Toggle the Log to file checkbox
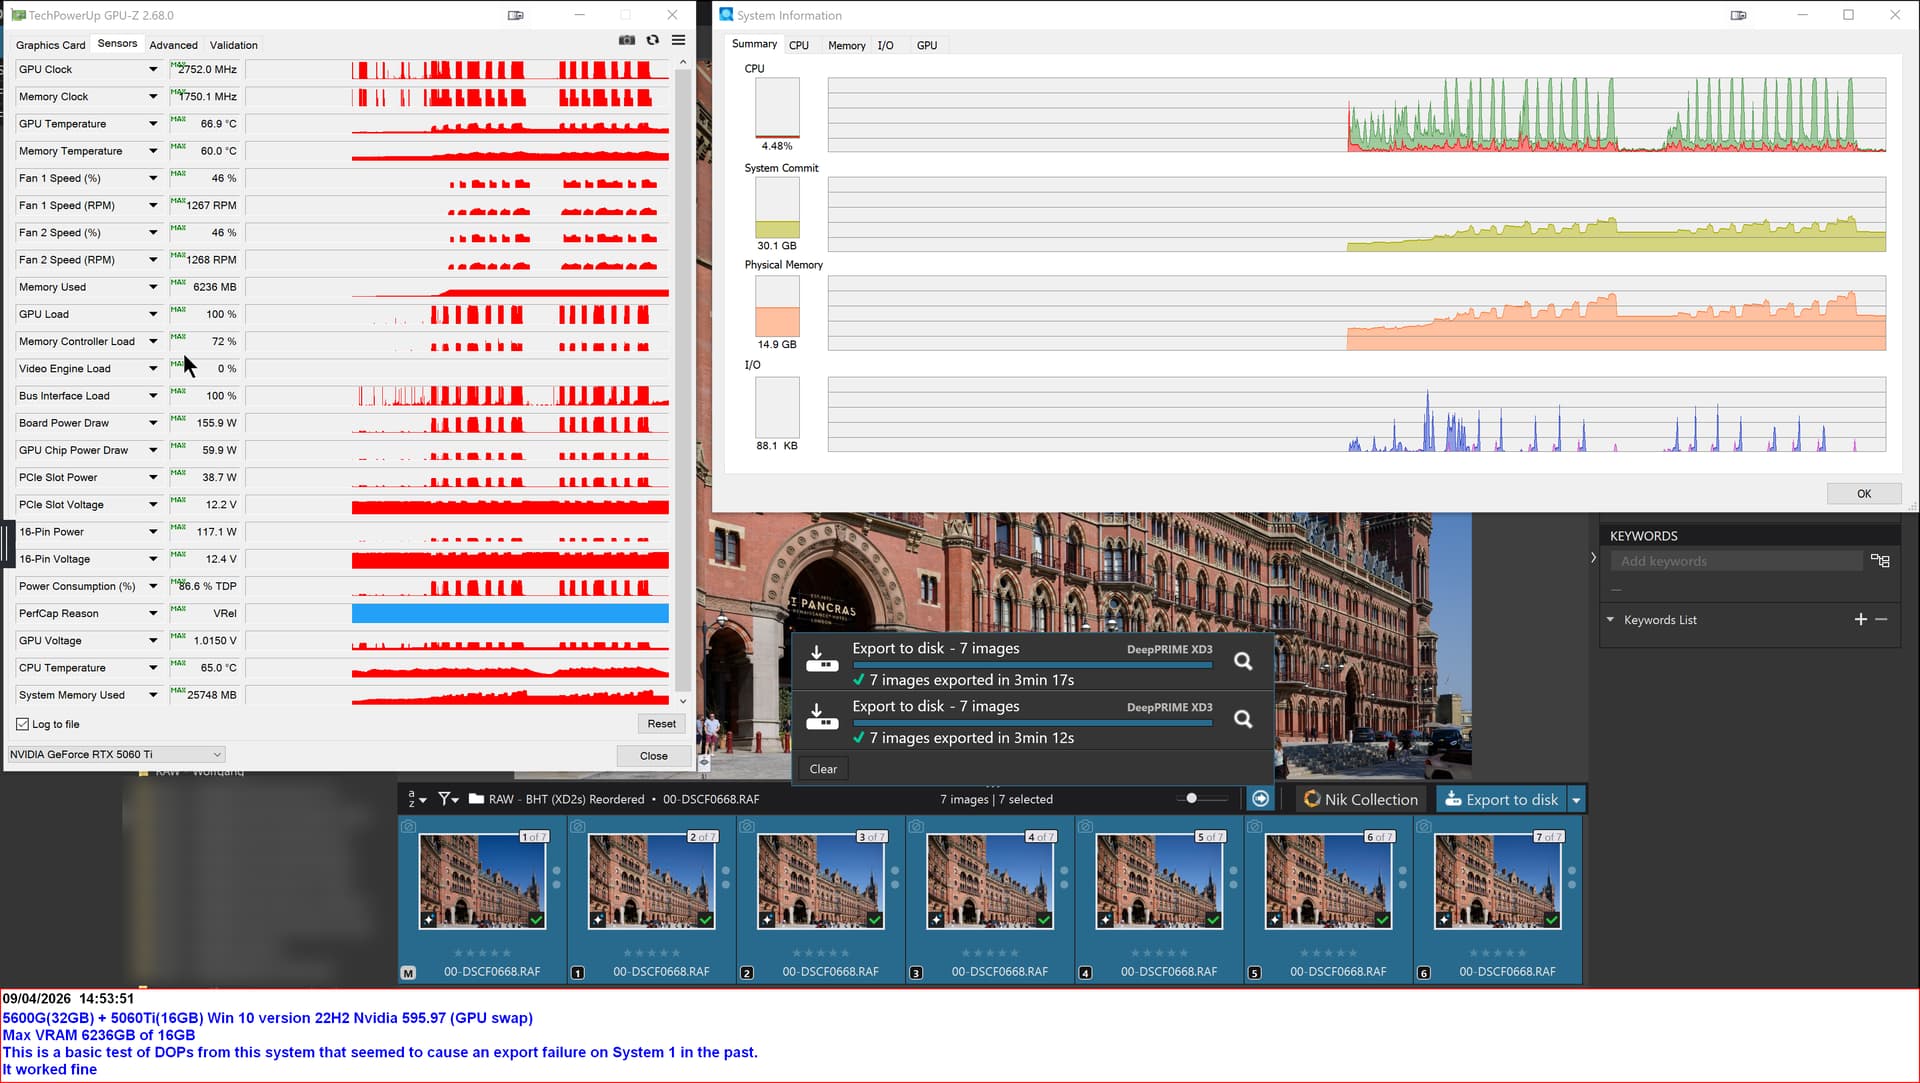This screenshot has height=1083, width=1920. pos(23,724)
